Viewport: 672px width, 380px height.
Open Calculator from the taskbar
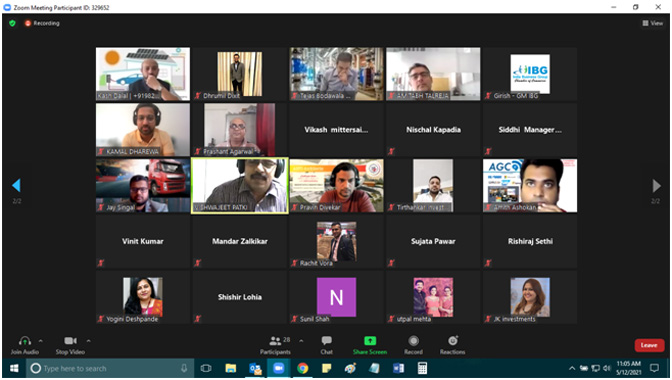tap(422, 368)
